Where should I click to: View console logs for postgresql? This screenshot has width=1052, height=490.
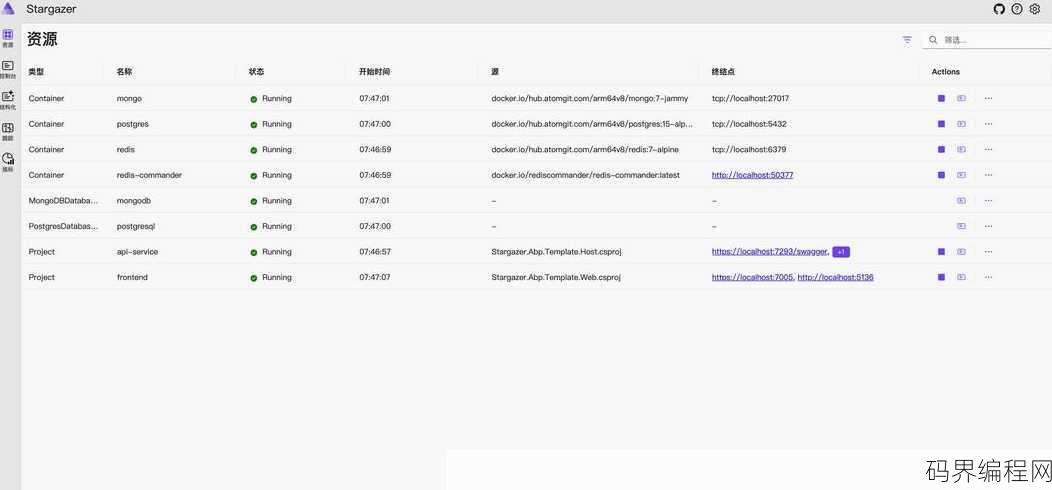(961, 226)
